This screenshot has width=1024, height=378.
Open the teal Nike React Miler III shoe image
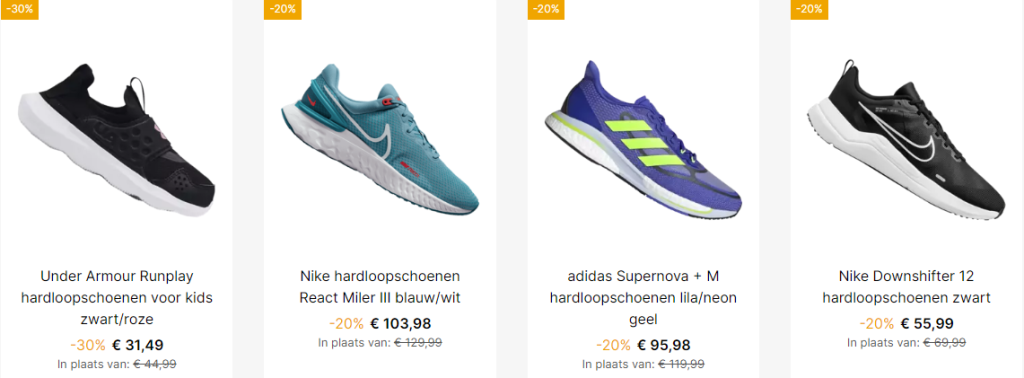pos(379,138)
